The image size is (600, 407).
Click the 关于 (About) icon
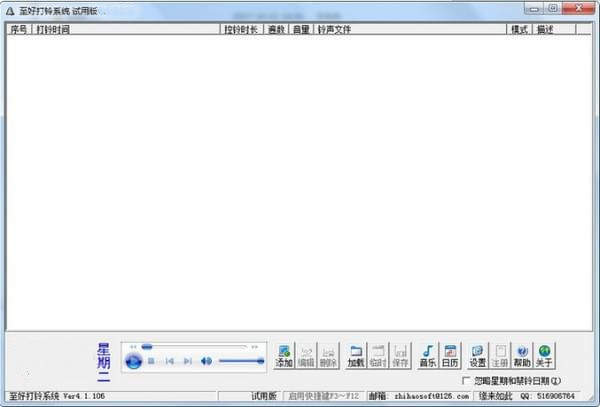(545, 355)
